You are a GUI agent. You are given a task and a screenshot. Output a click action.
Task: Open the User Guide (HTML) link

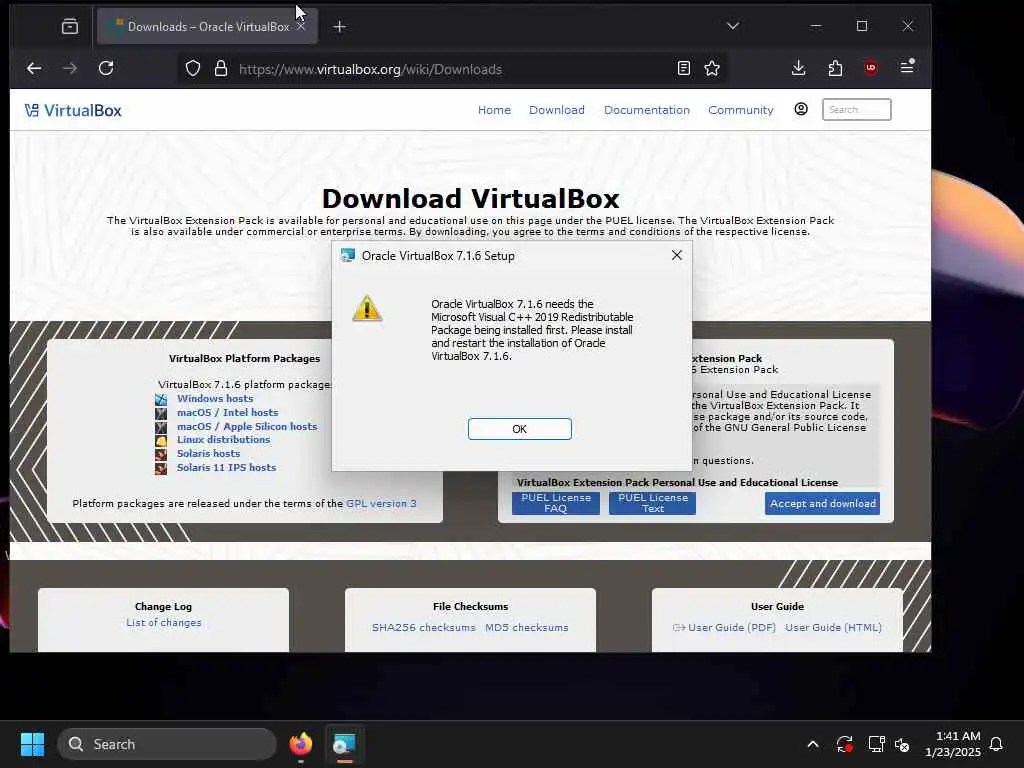(x=833, y=628)
